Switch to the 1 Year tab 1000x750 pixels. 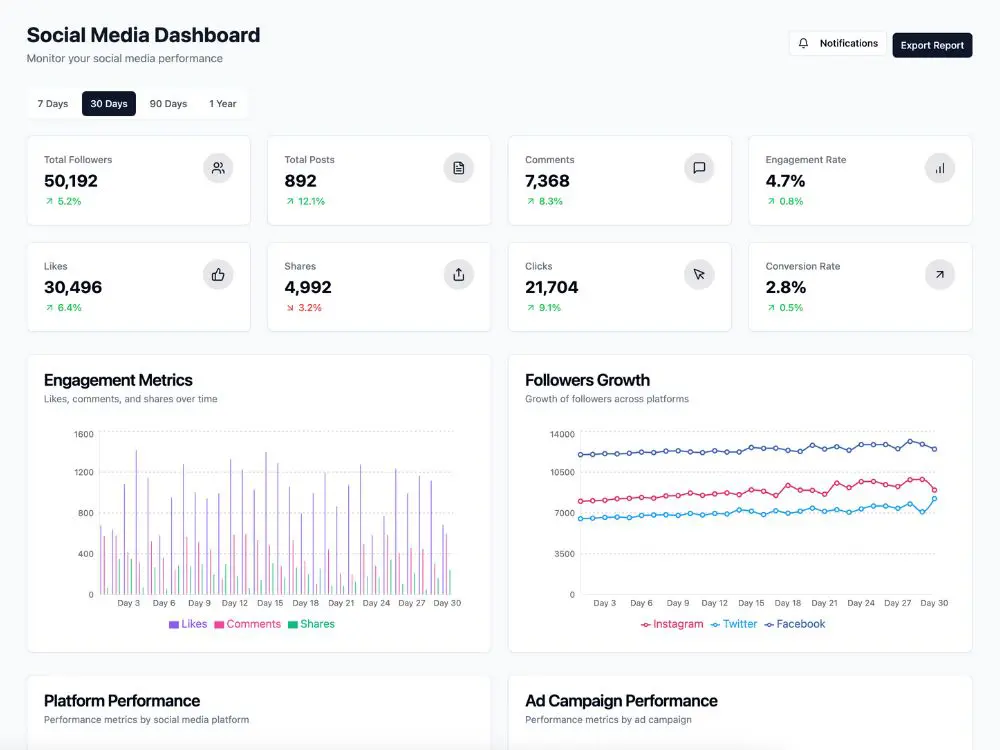(223, 104)
